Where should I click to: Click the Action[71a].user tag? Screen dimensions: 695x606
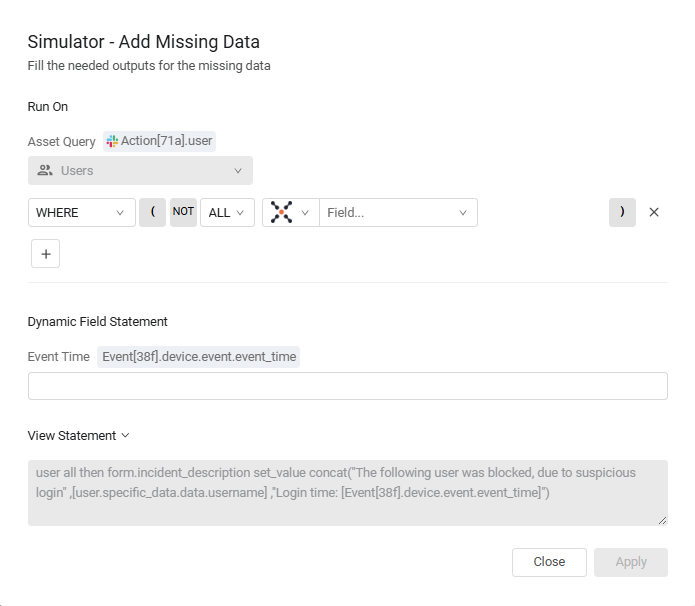coord(160,141)
